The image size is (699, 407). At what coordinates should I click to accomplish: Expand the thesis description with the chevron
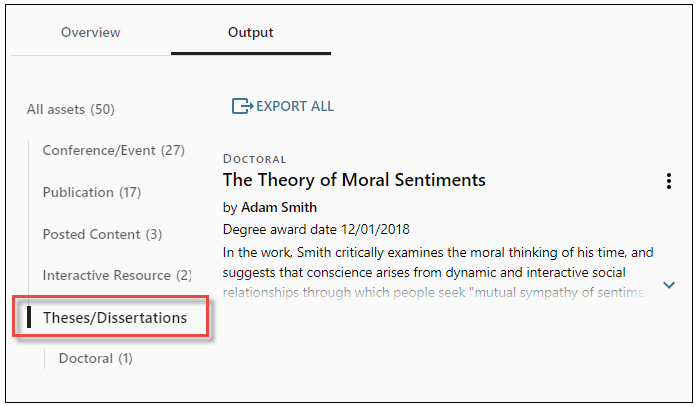(x=668, y=286)
